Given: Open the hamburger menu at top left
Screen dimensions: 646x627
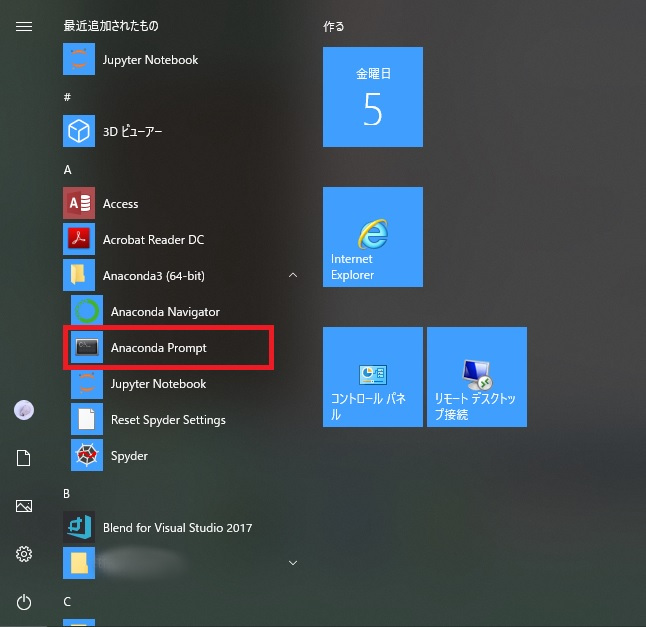Looking at the screenshot, I should pyautogui.click(x=23, y=27).
